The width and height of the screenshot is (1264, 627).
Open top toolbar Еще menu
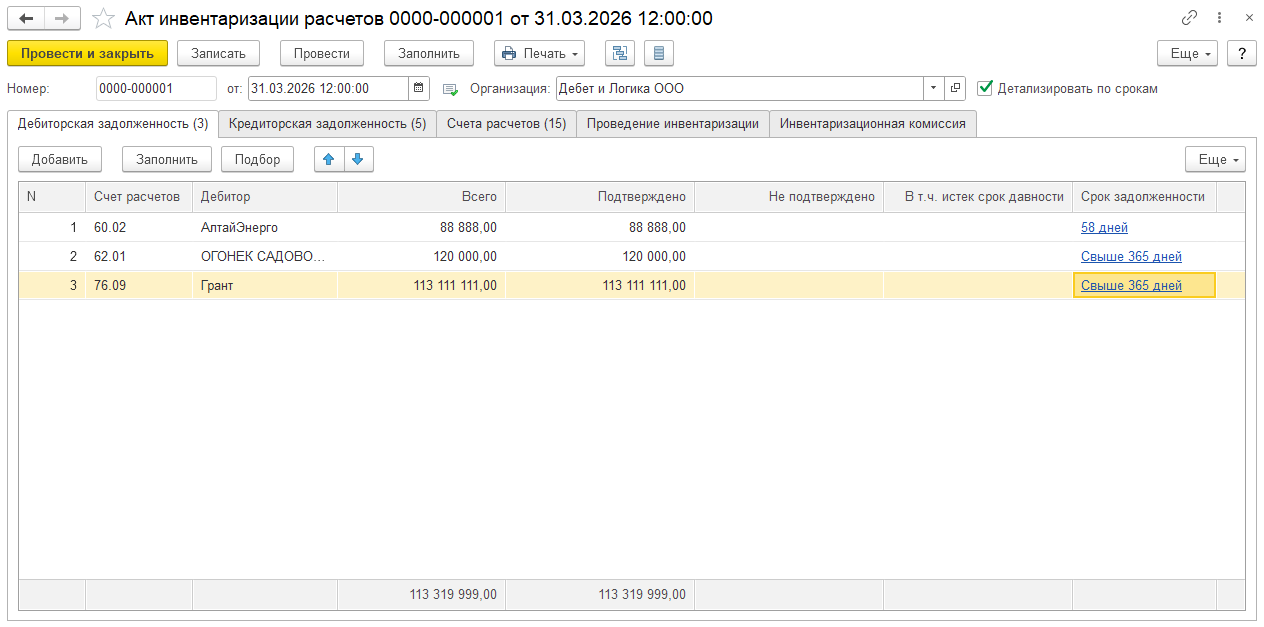[x=1187, y=53]
